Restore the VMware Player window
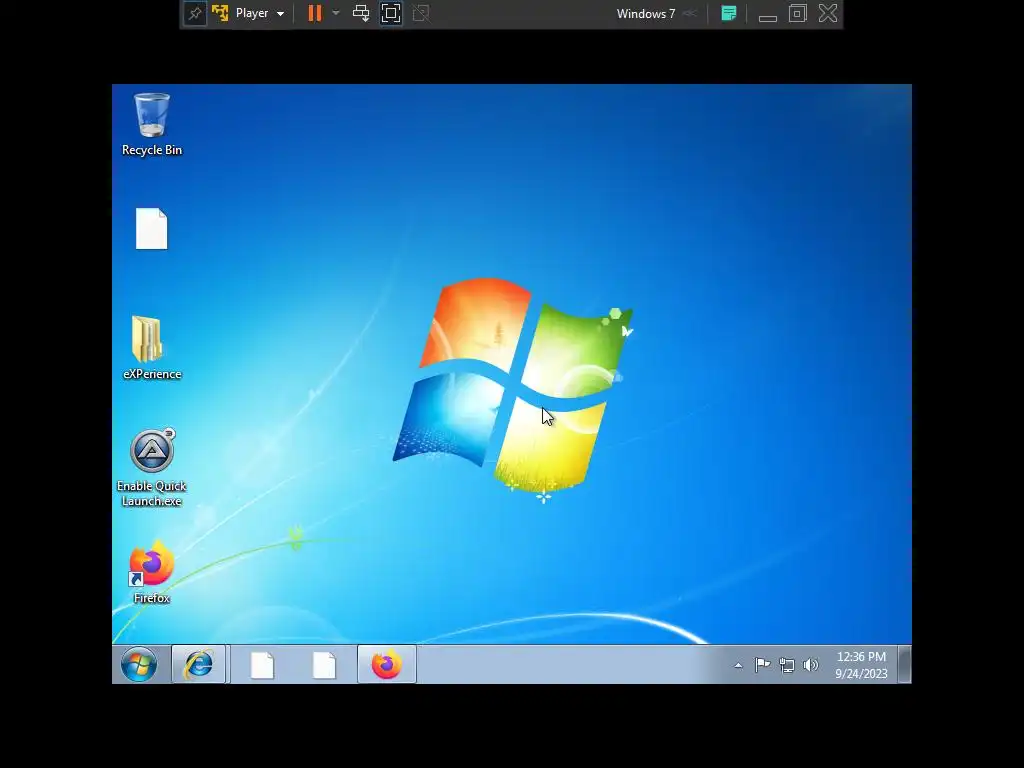The width and height of the screenshot is (1024, 768). pos(797,13)
